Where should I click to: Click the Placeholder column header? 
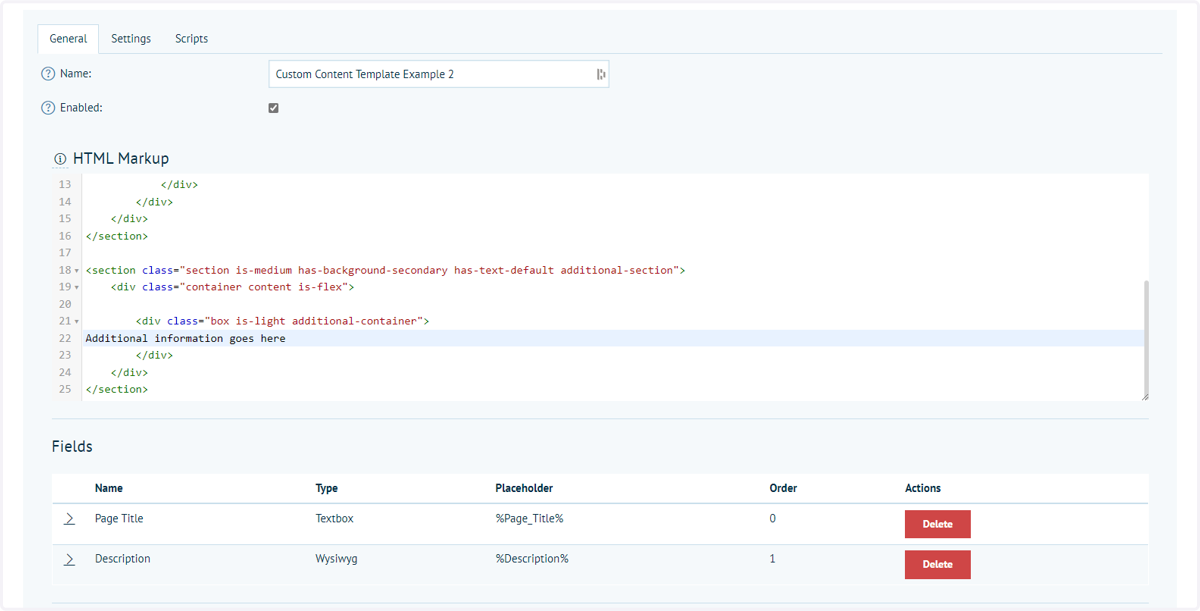coord(524,488)
